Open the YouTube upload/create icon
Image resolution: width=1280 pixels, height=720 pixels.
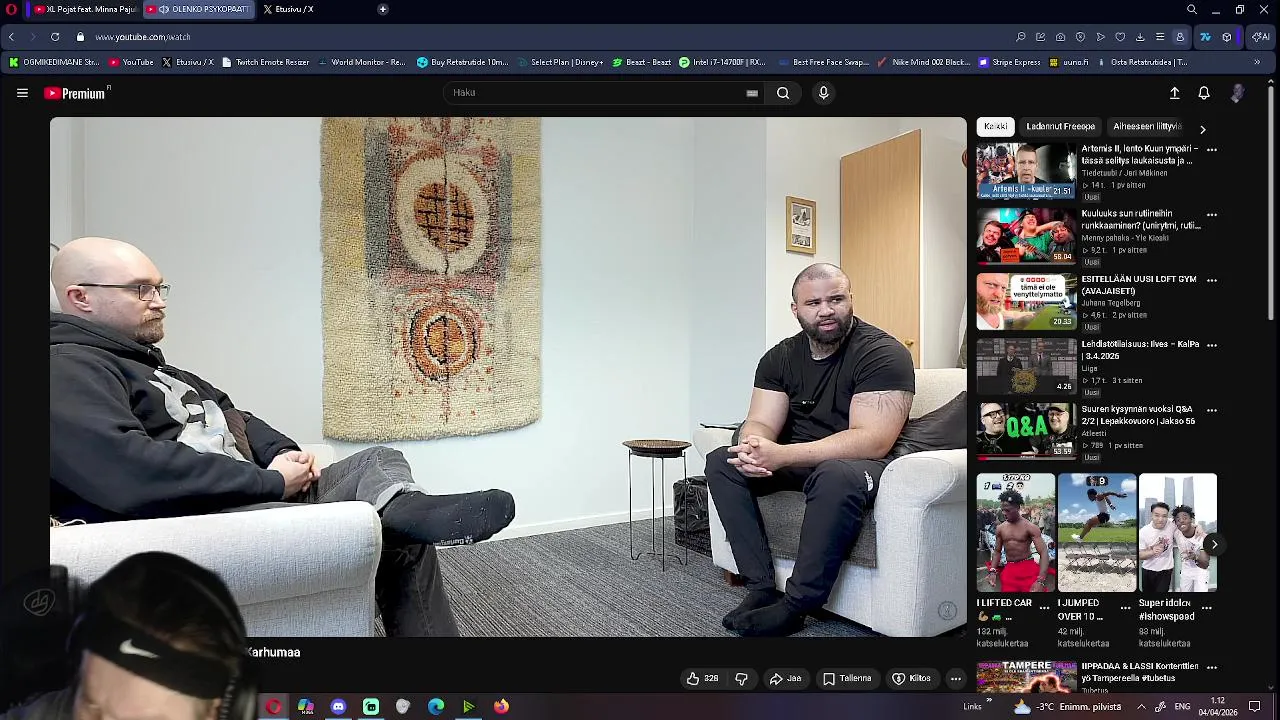pos(1174,93)
